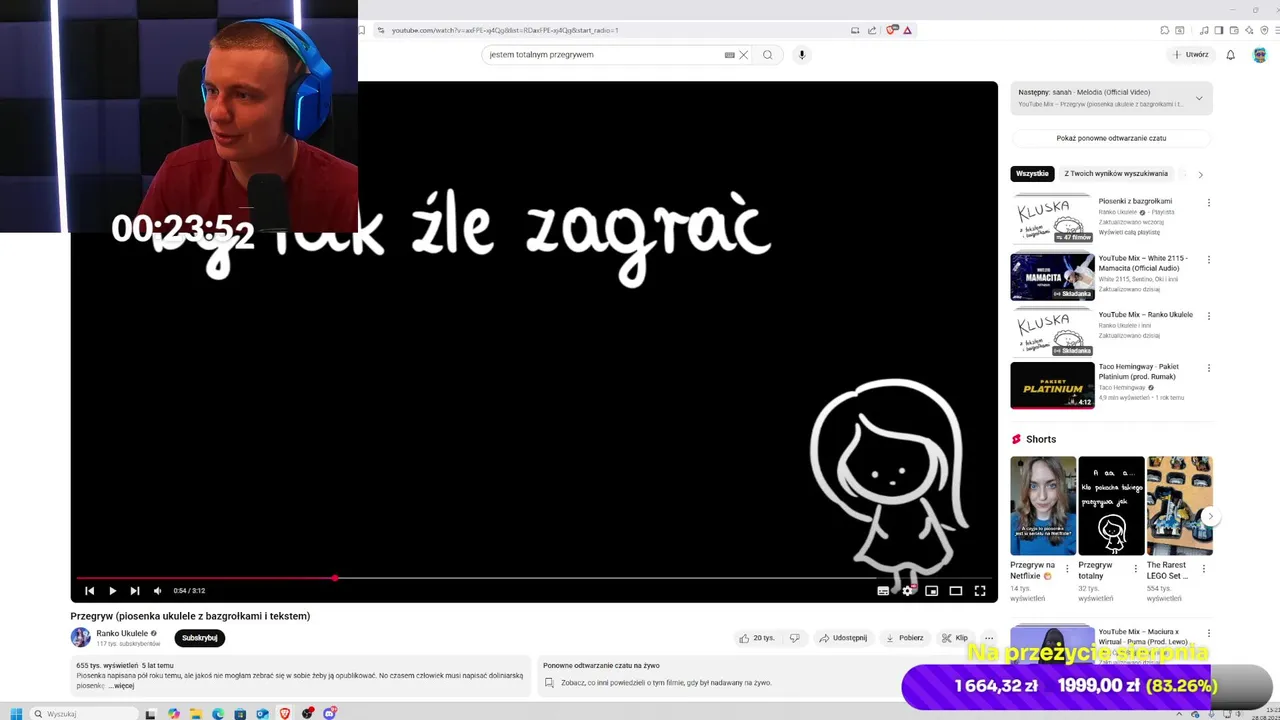Play the paused video
Viewport: 1280px width, 720px height.
coord(112,590)
